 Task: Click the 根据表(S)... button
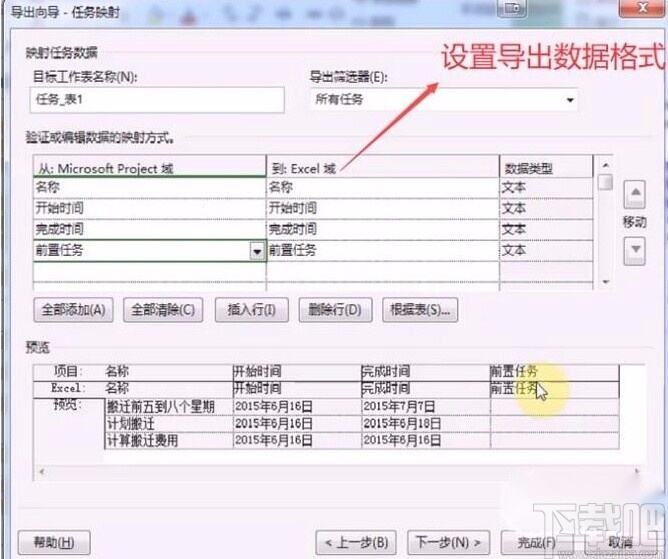[x=420, y=310]
